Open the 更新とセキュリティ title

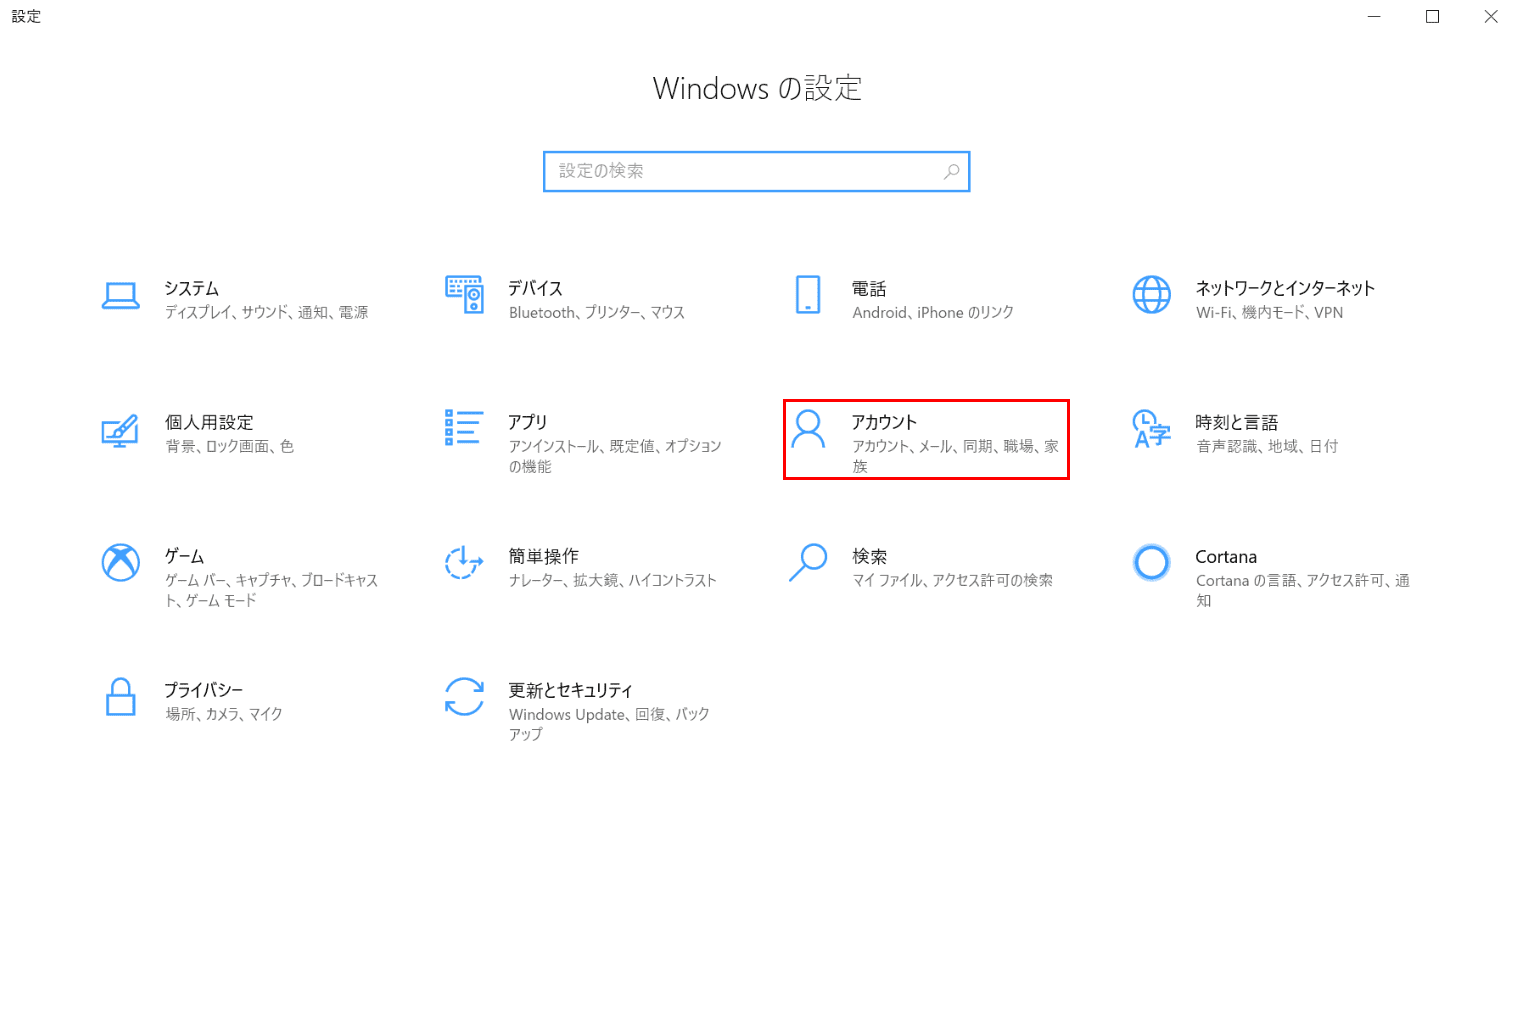point(571,690)
